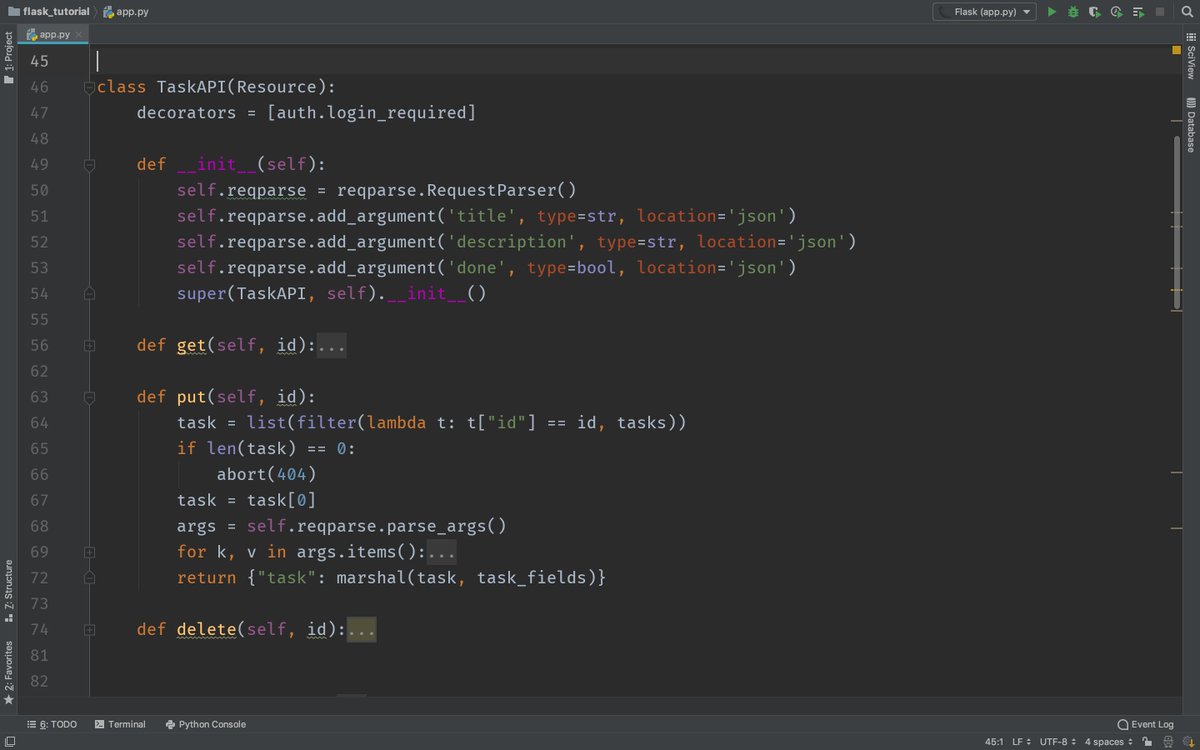Screen dimensions: 1200x750
Task: Expand the folded get method at line 56
Action: pos(89,345)
